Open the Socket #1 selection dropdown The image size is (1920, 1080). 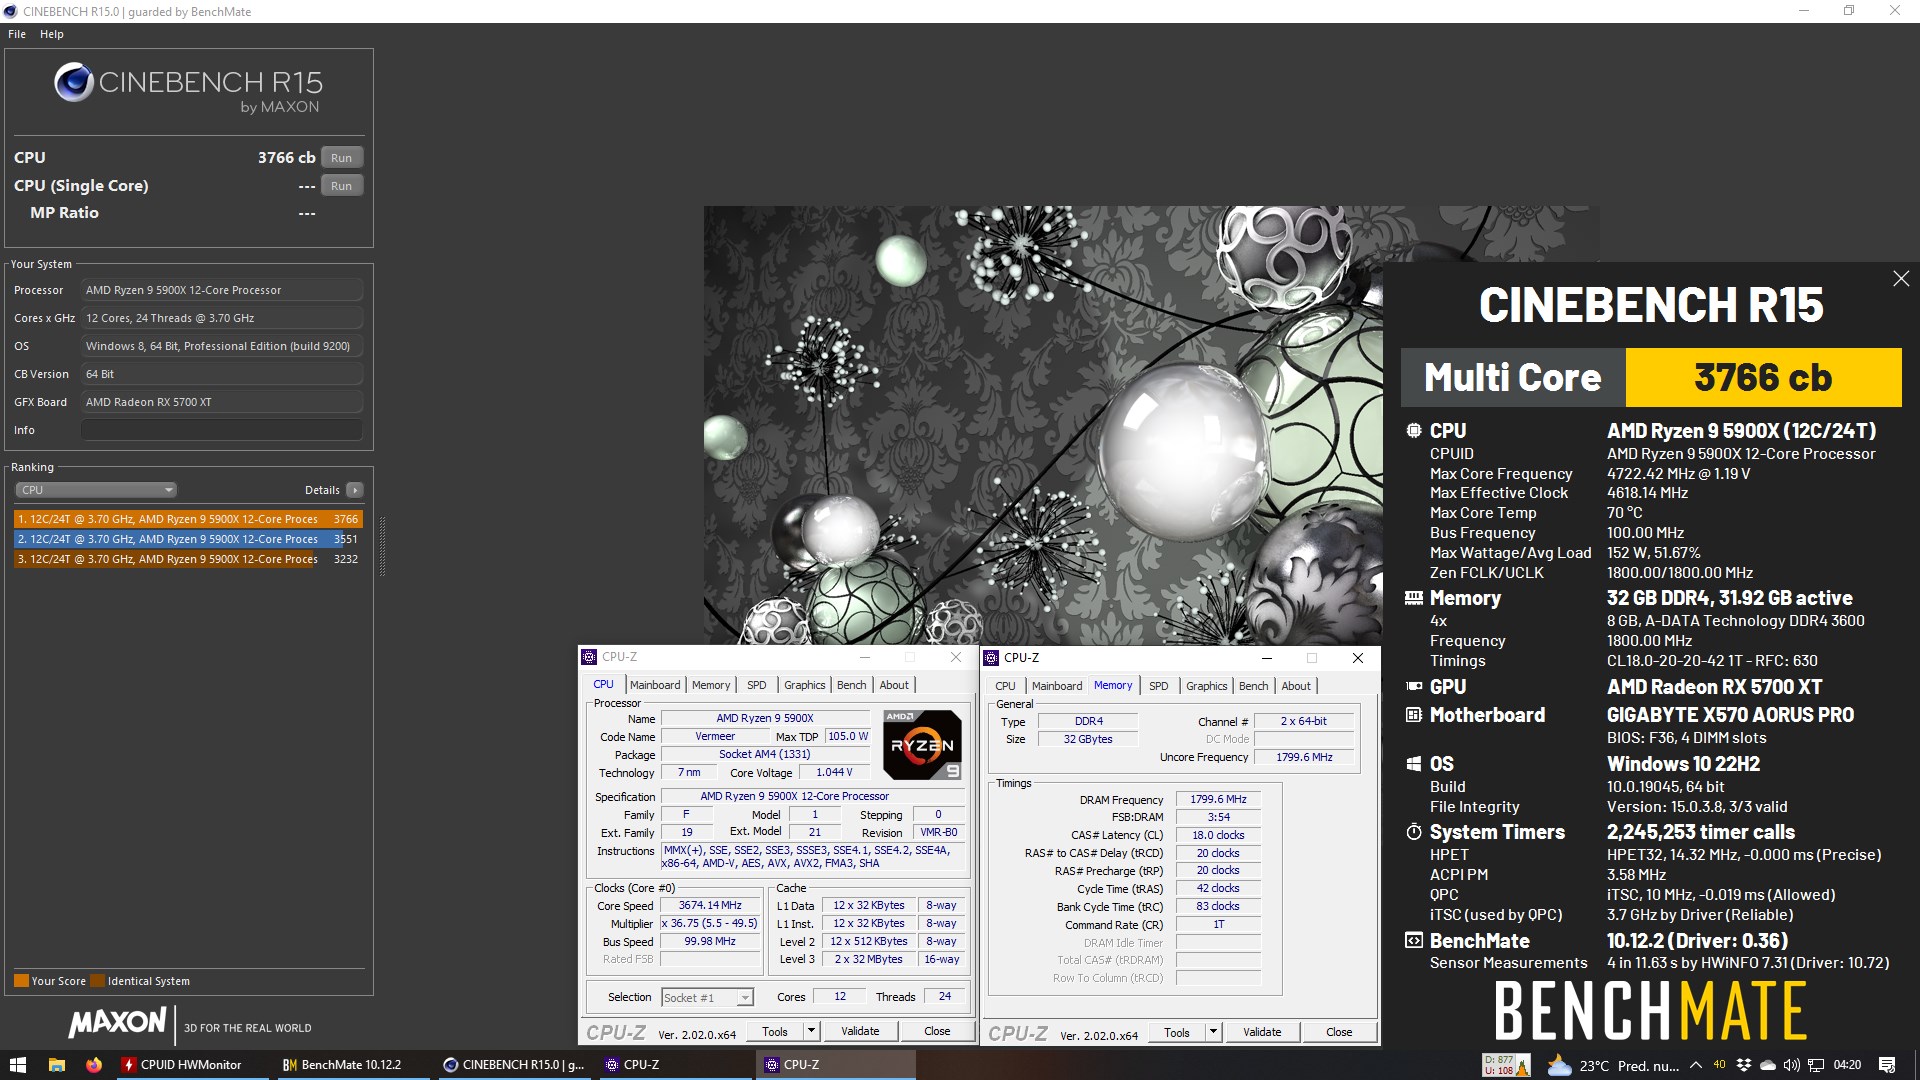click(707, 998)
